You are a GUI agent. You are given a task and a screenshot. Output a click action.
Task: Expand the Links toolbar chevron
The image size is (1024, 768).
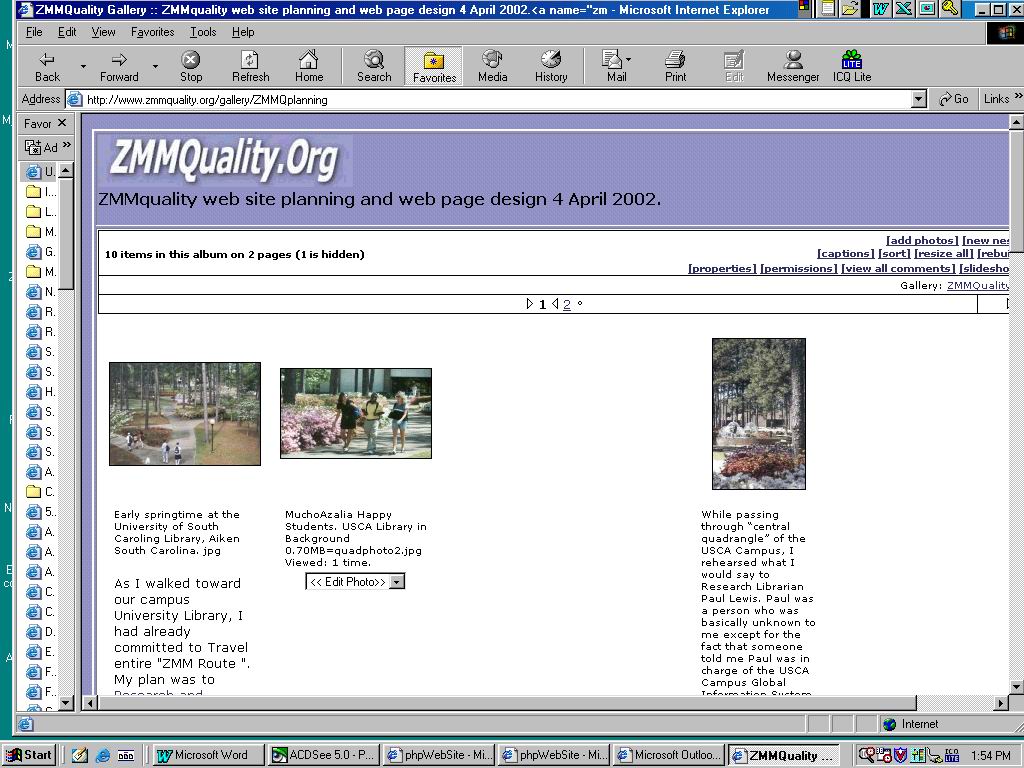tap(1017, 97)
